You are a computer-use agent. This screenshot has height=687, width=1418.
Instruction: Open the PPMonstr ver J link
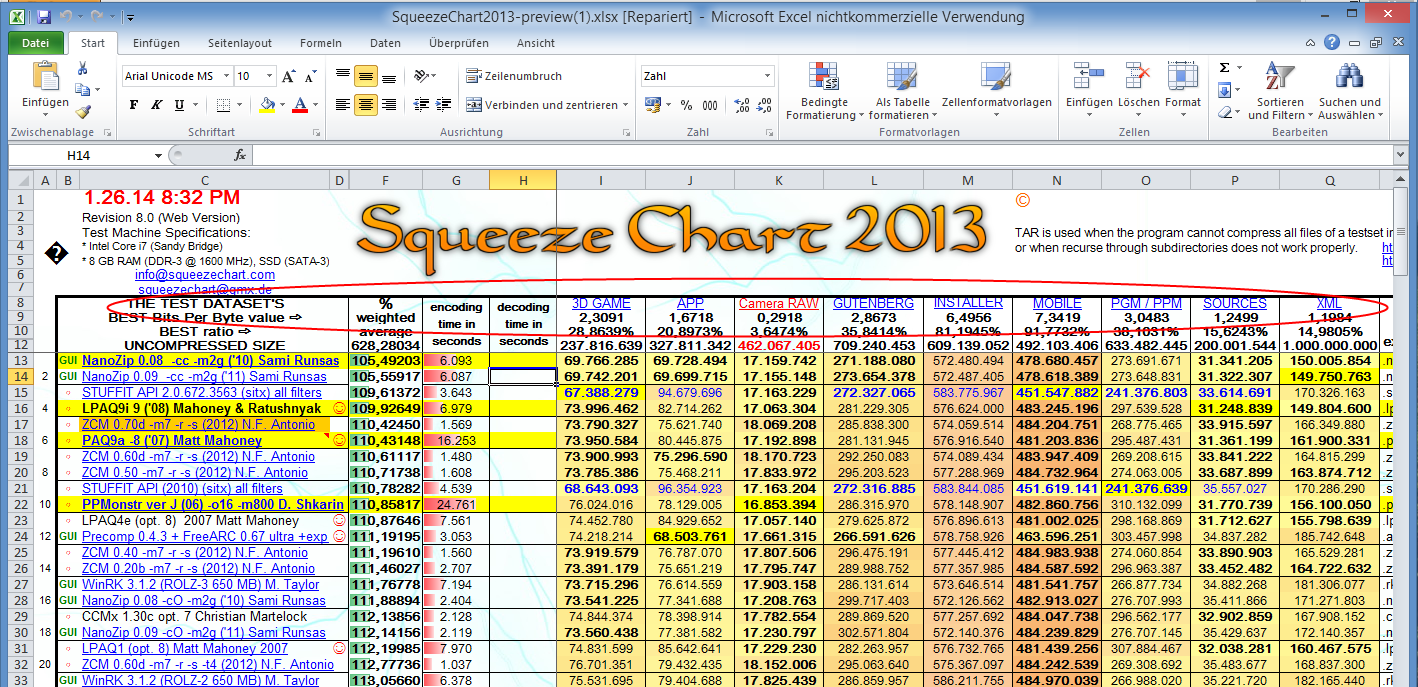pyautogui.click(x=213, y=505)
